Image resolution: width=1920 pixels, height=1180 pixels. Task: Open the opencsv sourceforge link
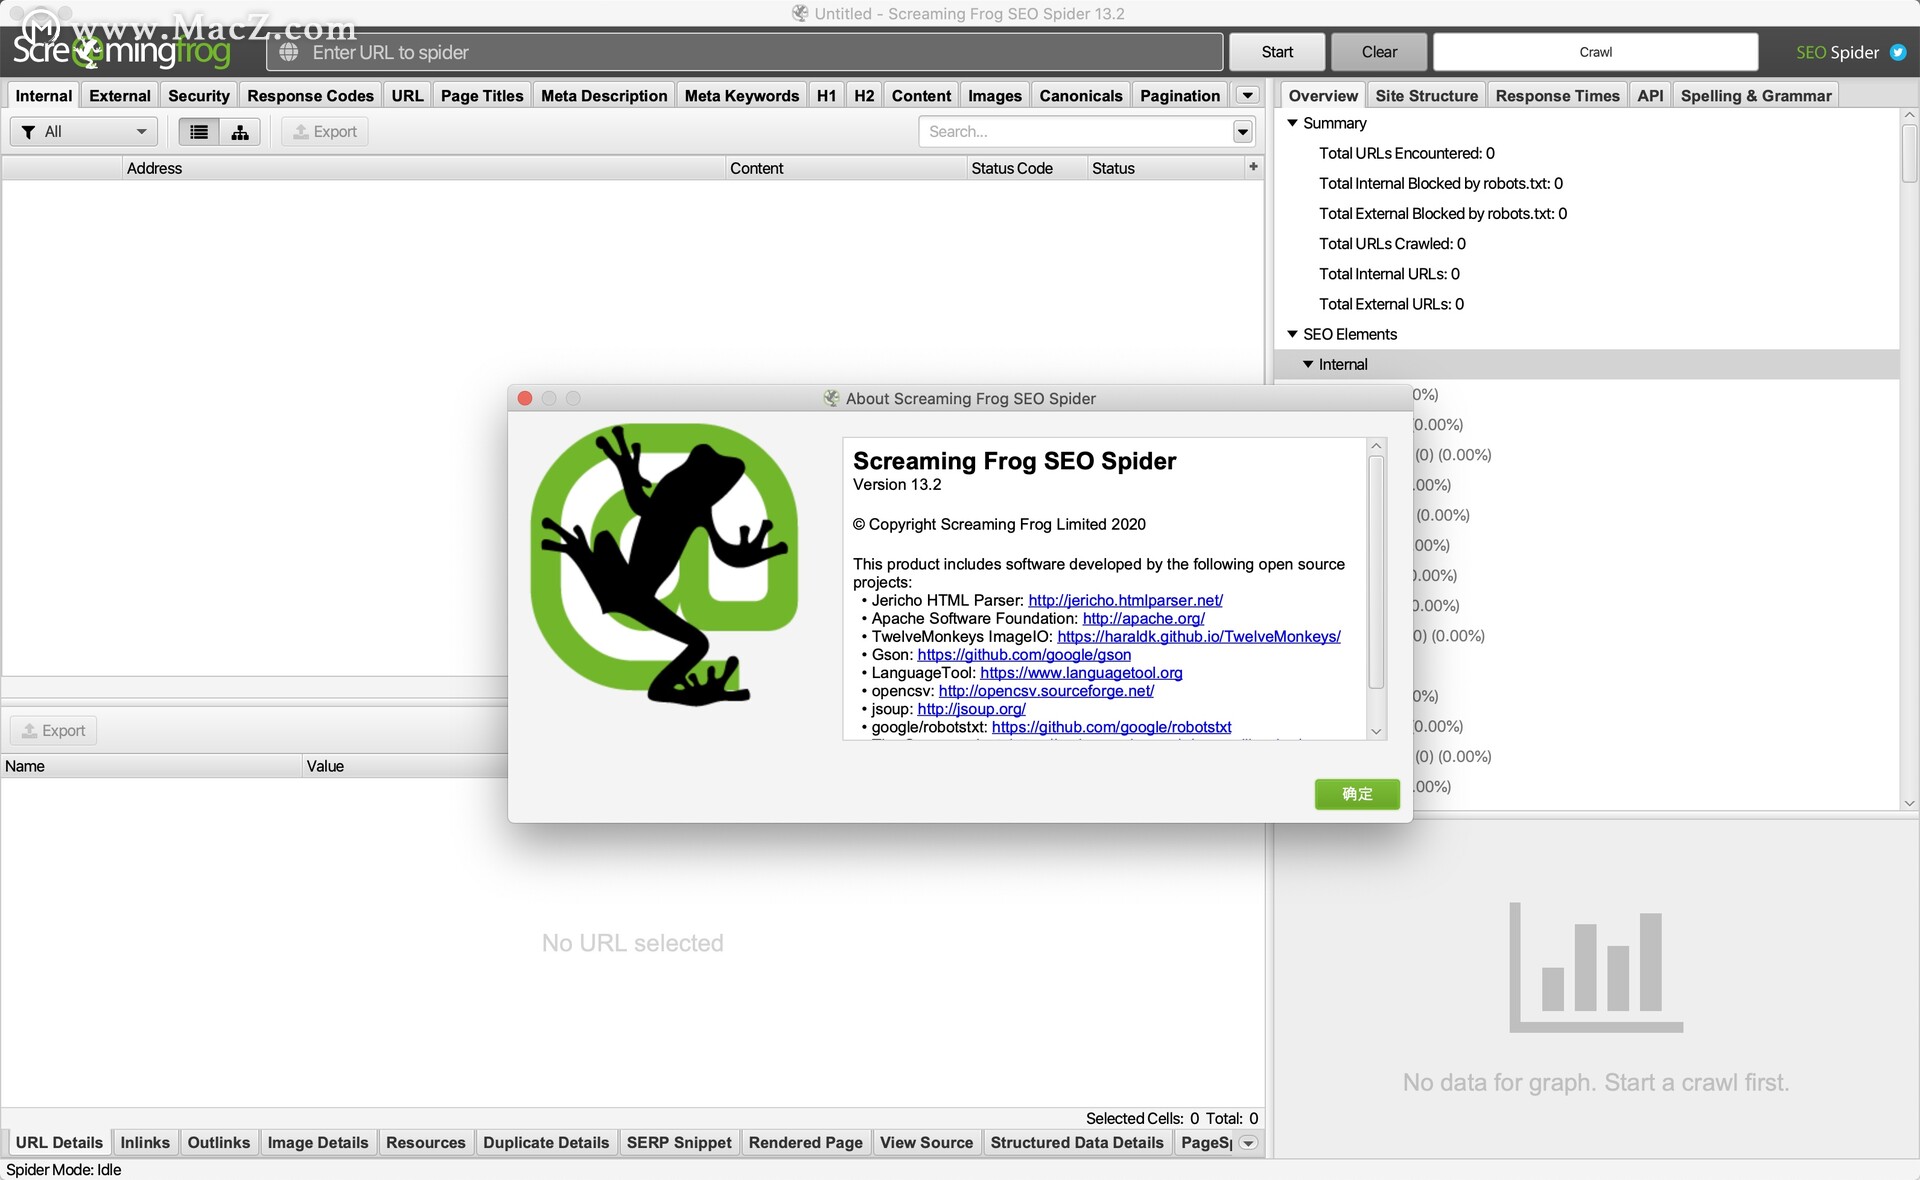click(1046, 691)
